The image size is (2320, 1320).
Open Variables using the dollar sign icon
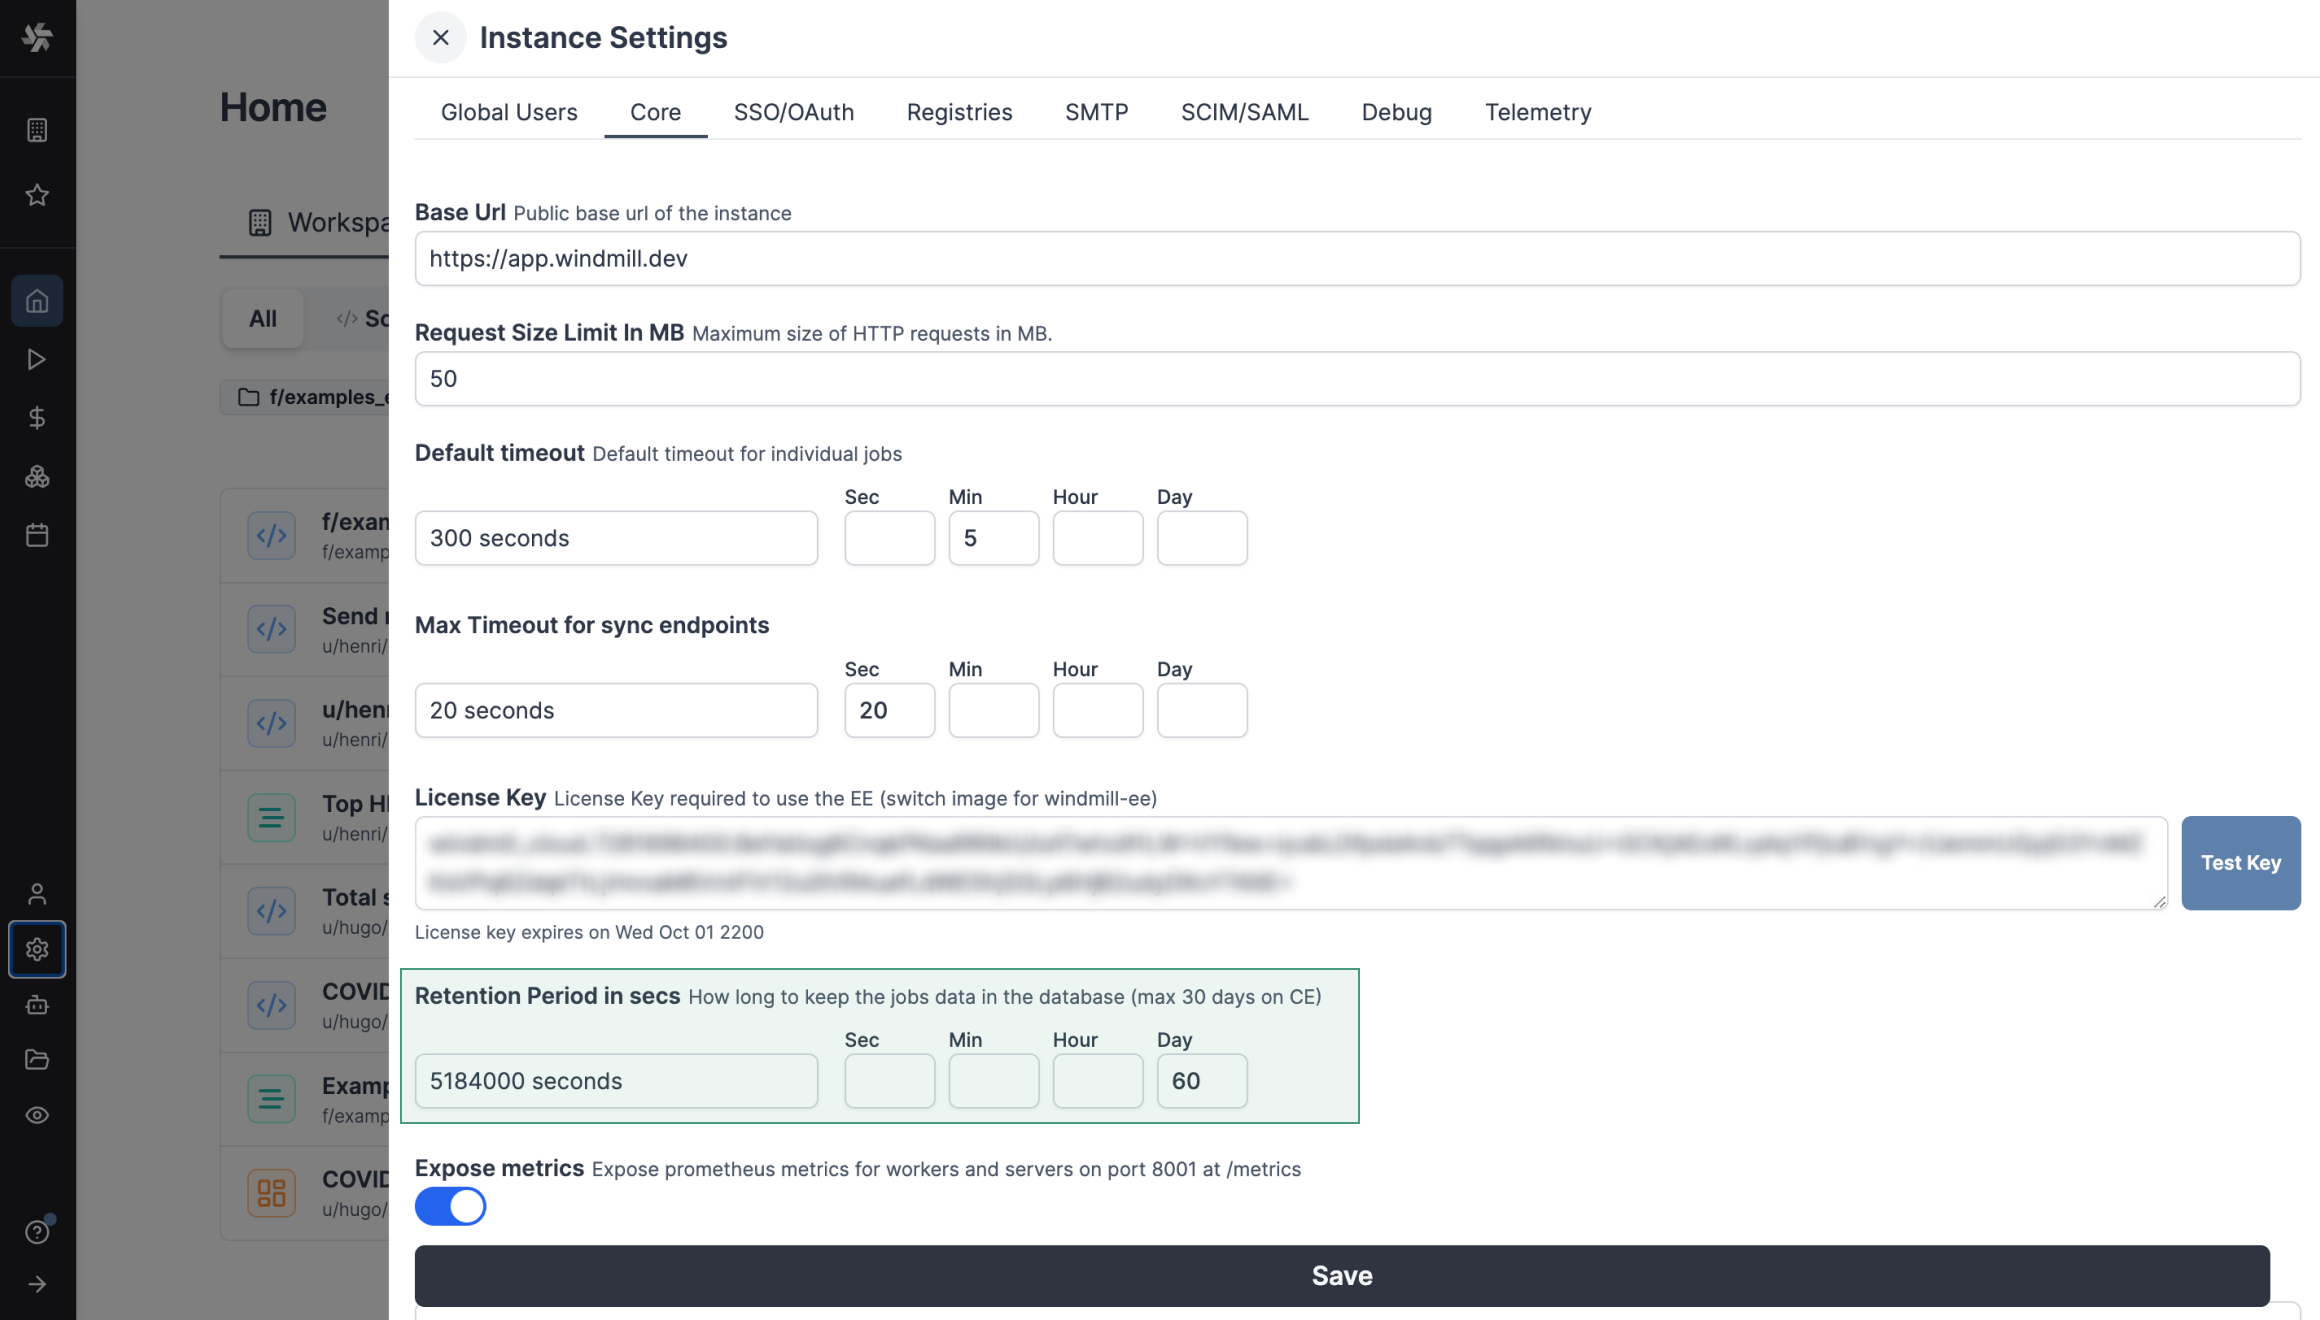(37, 418)
